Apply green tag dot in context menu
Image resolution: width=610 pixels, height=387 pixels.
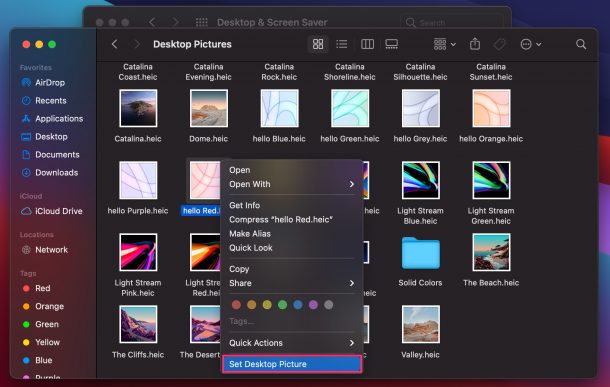click(x=282, y=305)
